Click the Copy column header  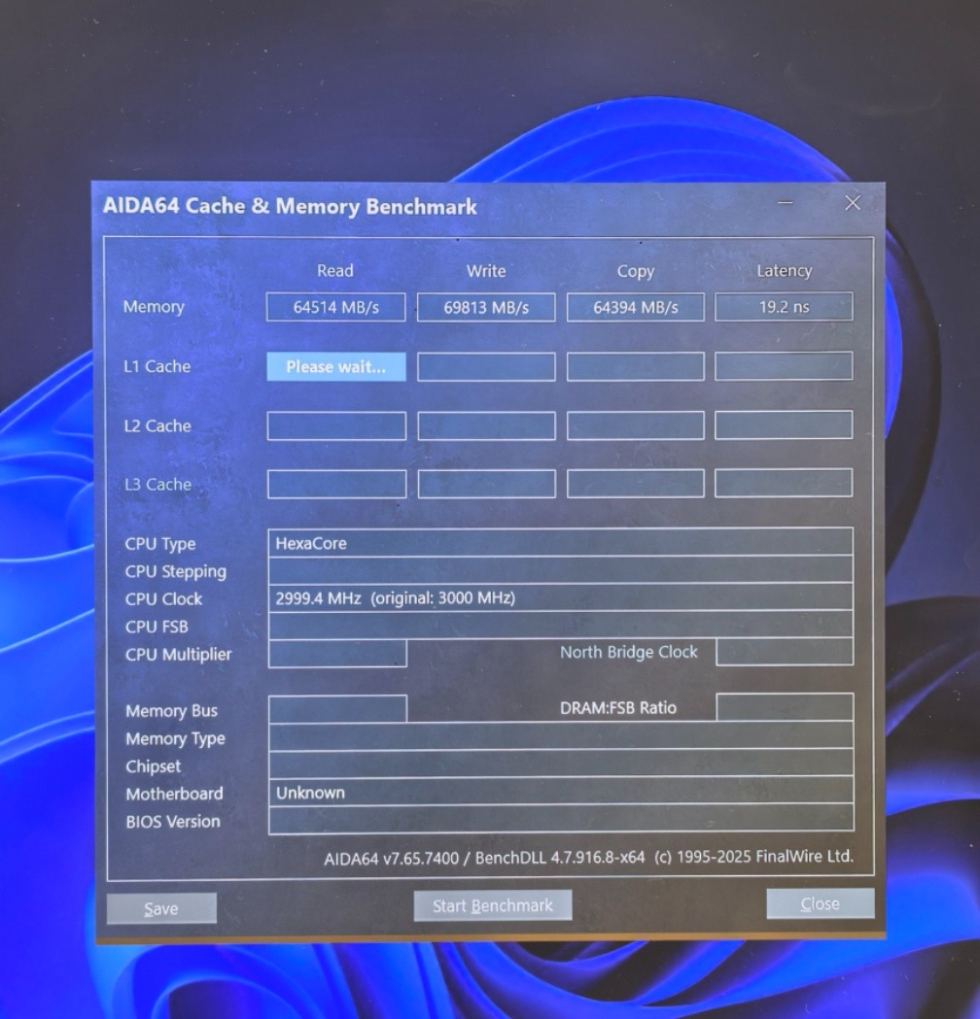click(x=636, y=272)
